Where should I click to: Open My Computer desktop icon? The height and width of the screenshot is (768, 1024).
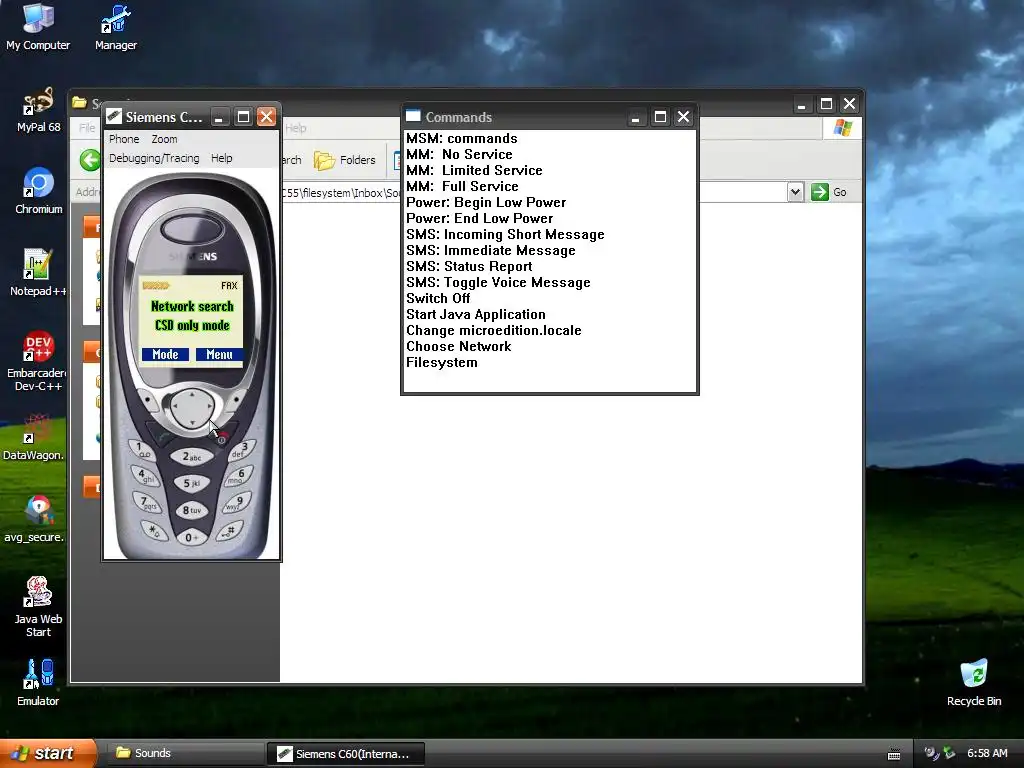pyautogui.click(x=38, y=26)
